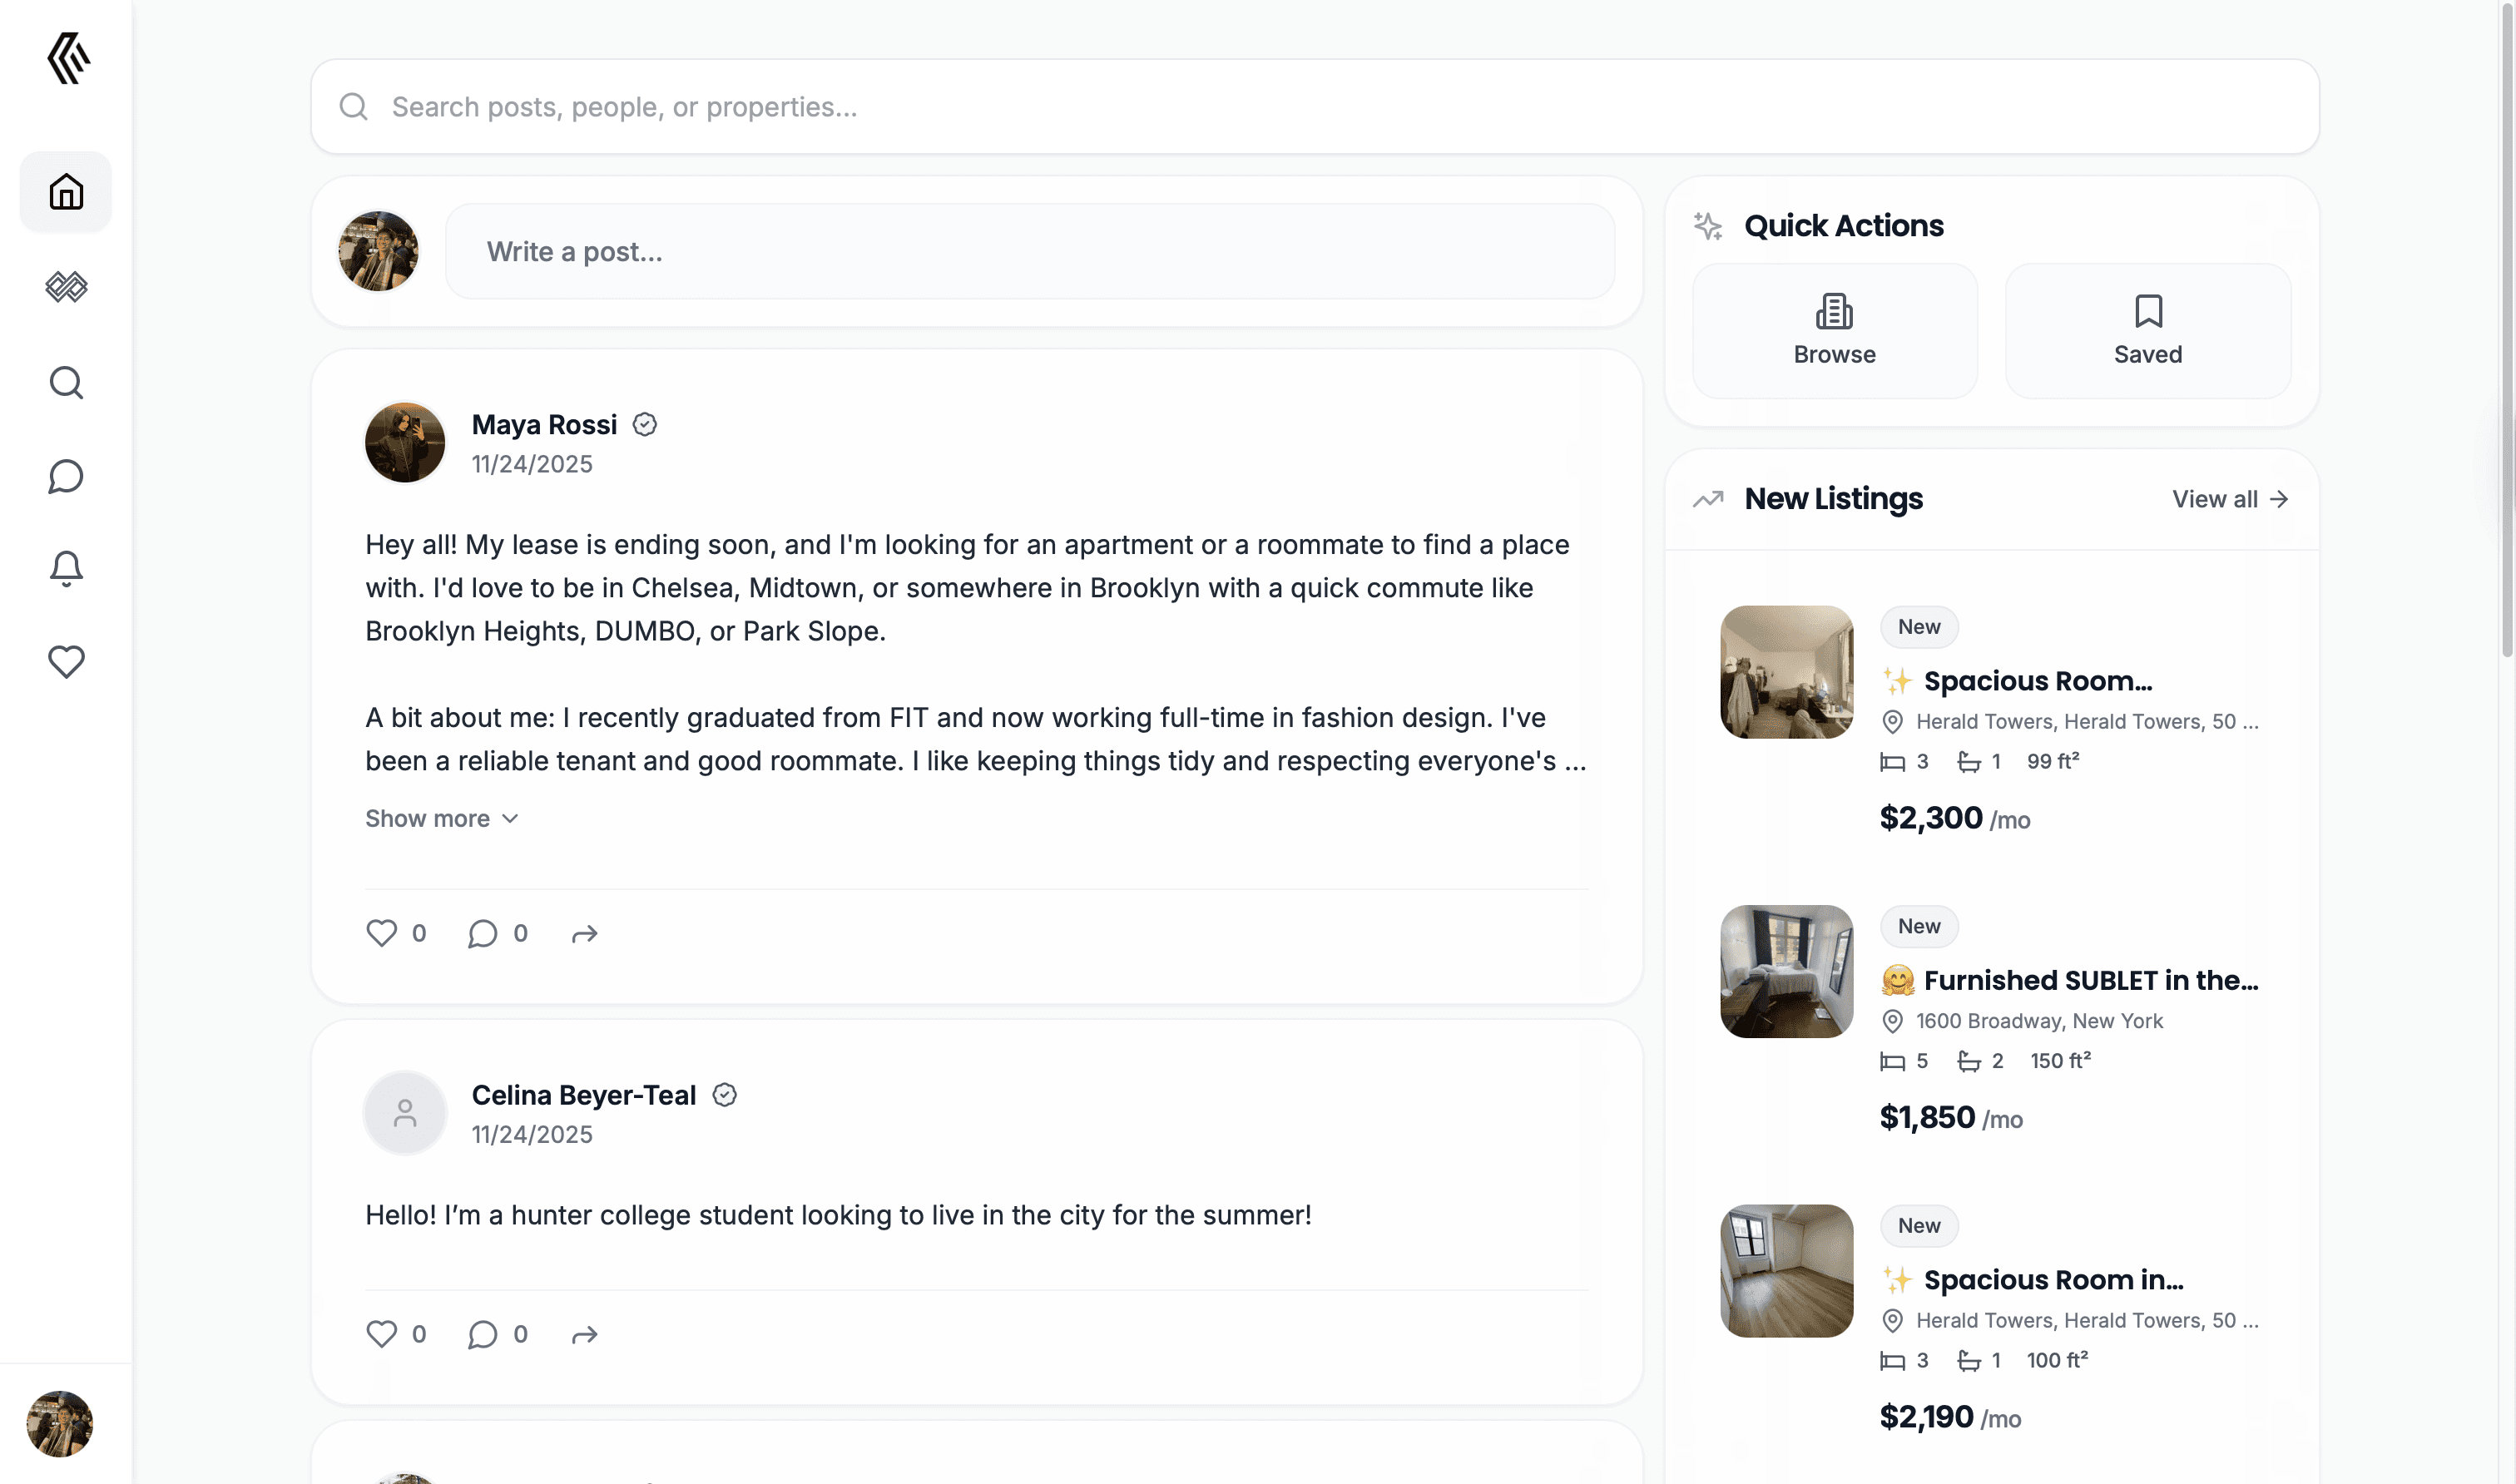The image size is (2516, 1484).
Task: Like Celina Beyer-Teal's post
Action: [382, 1333]
